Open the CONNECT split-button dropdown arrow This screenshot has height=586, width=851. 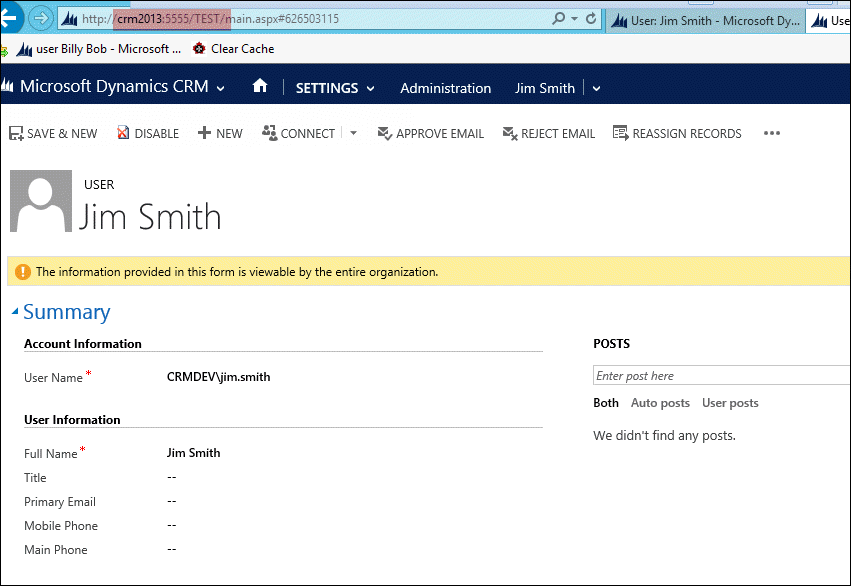(353, 133)
